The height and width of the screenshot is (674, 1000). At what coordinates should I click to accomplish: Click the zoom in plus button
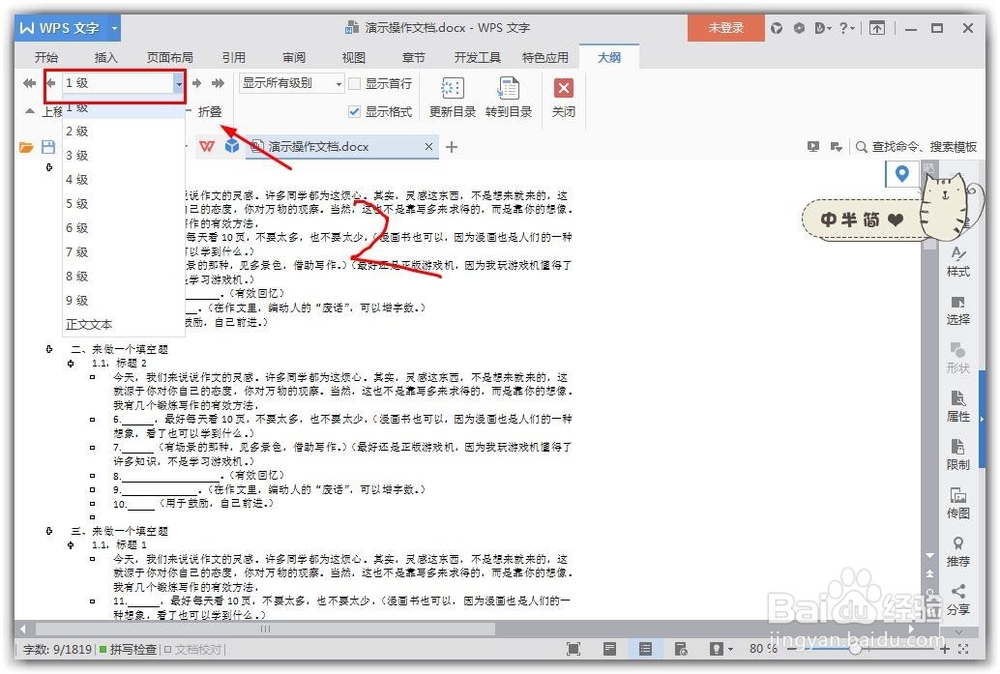coord(945,649)
